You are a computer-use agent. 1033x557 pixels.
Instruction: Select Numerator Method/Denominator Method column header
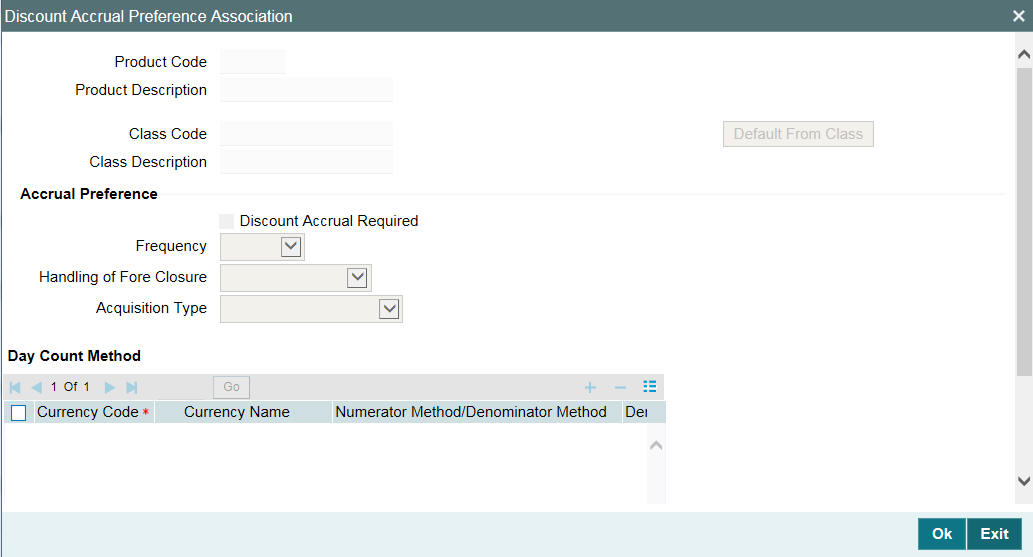[471, 412]
